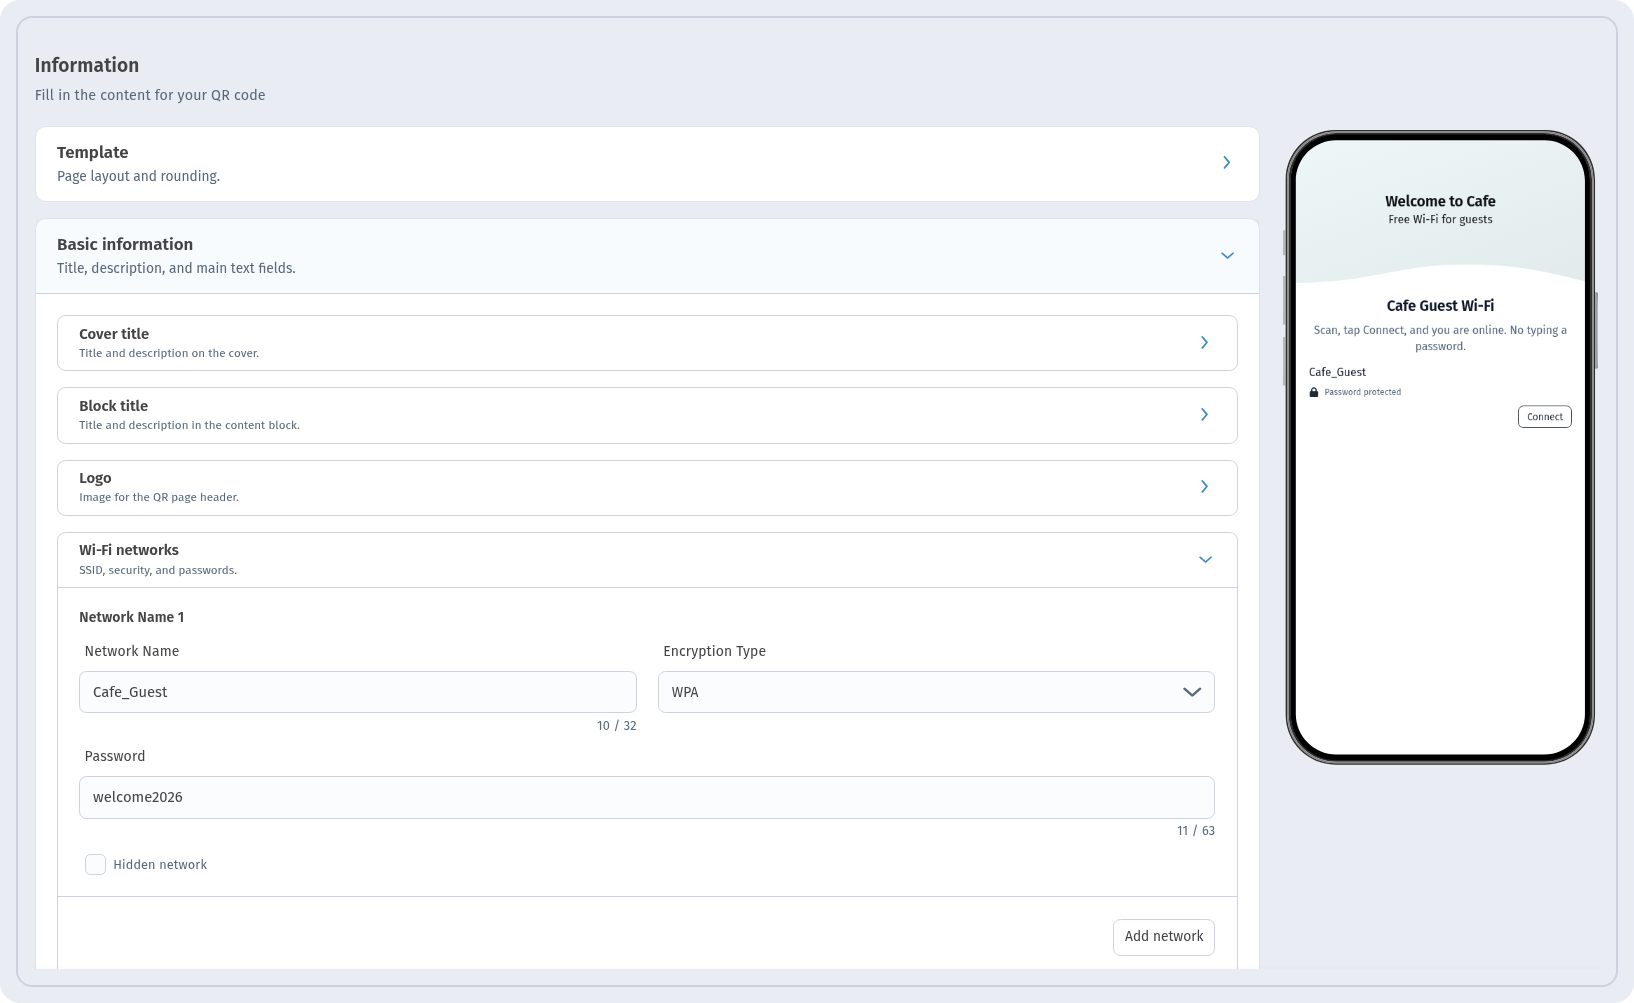Tap Connect in the phone preview
The width and height of the screenshot is (1634, 1003).
(x=1545, y=417)
